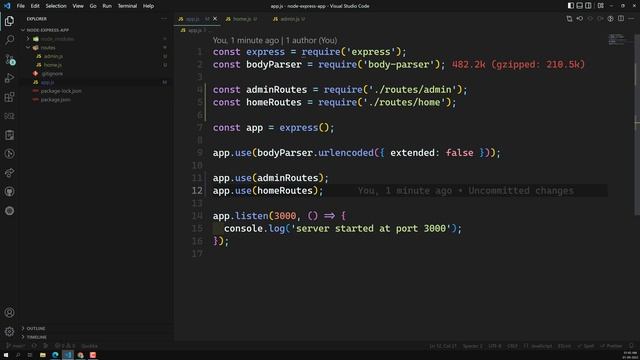This screenshot has width=640, height=360.
Task: Open home.js in the file tree
Action: tap(96, 65)
